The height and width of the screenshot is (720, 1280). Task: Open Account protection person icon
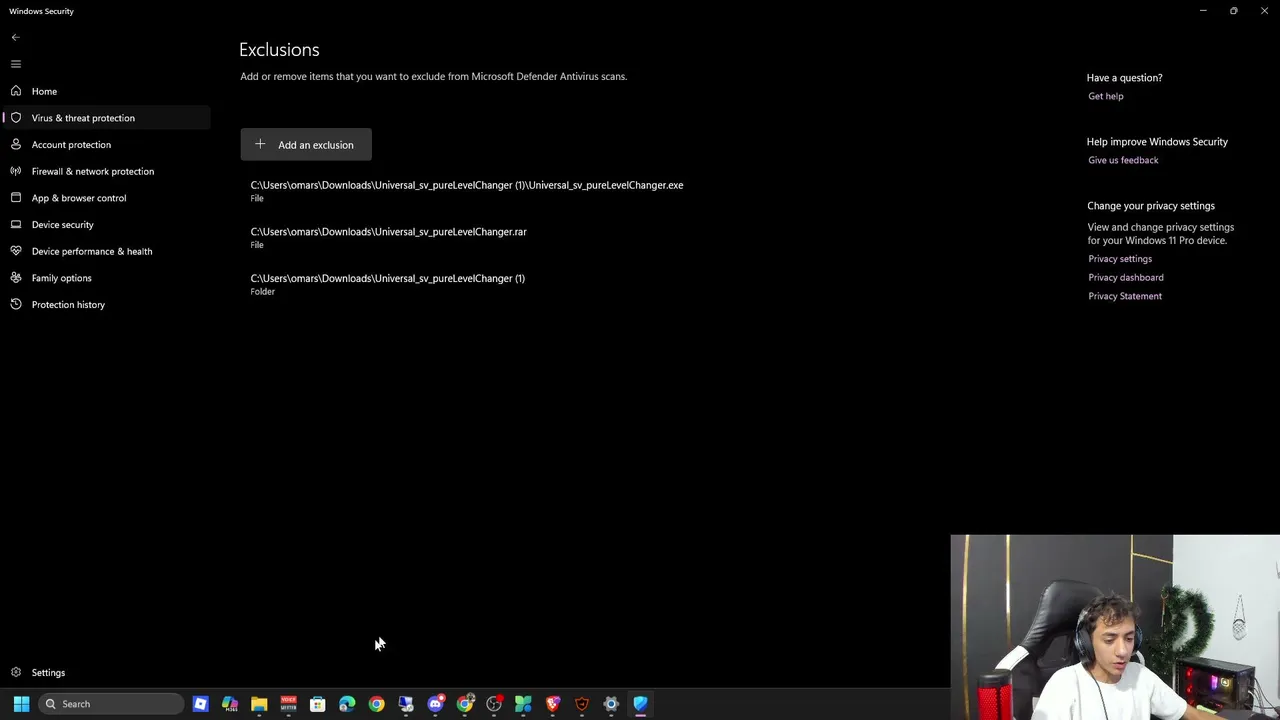click(15, 144)
